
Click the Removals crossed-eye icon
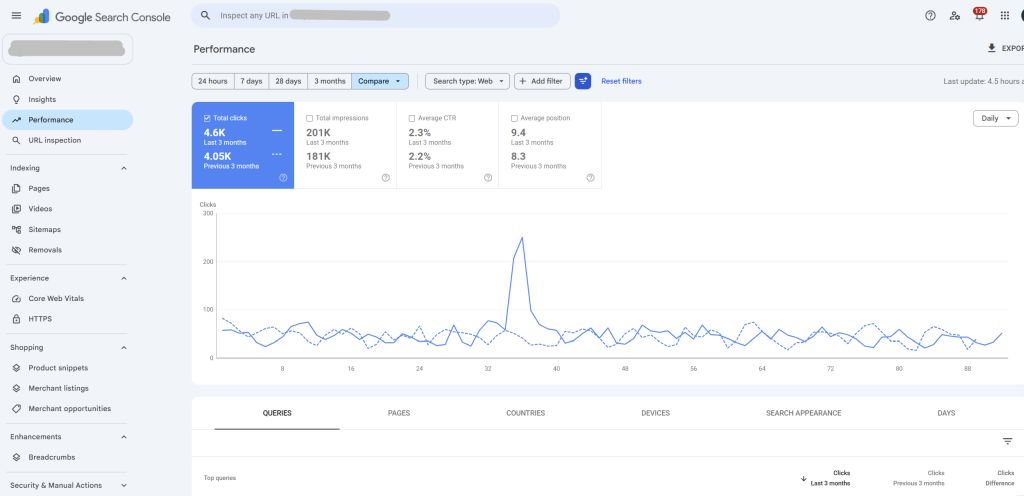coord(16,250)
